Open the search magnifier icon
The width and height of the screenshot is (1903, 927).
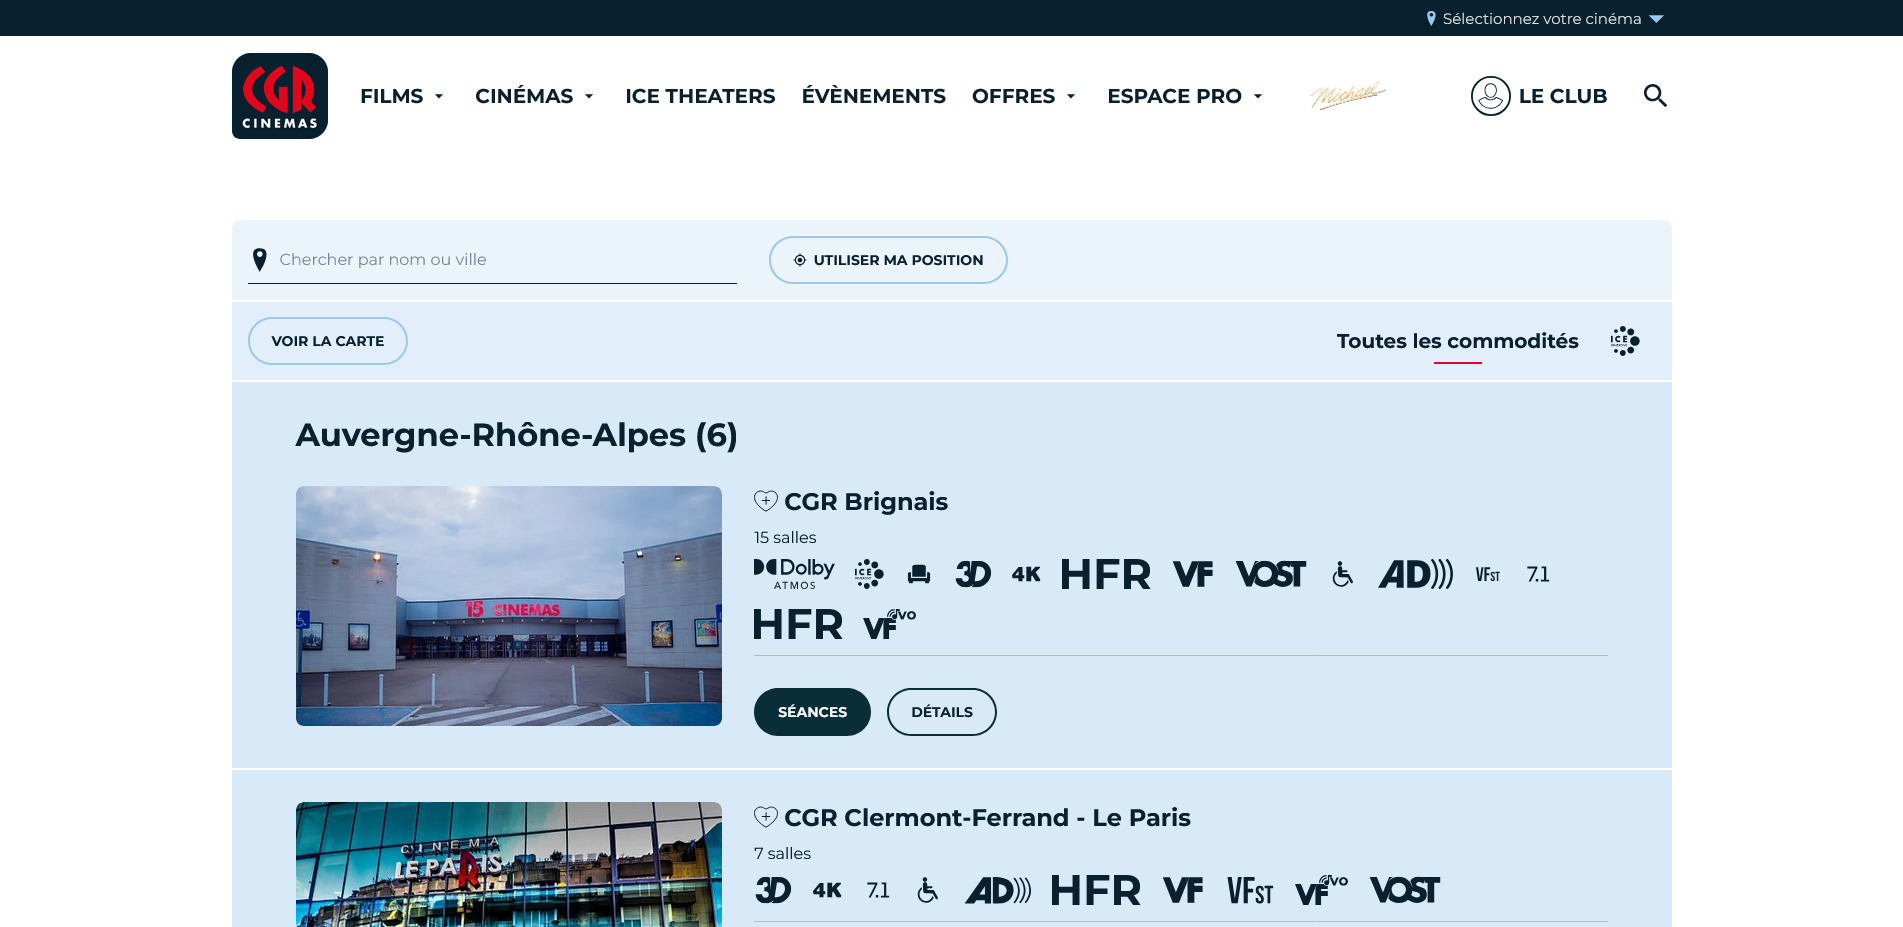(1655, 96)
